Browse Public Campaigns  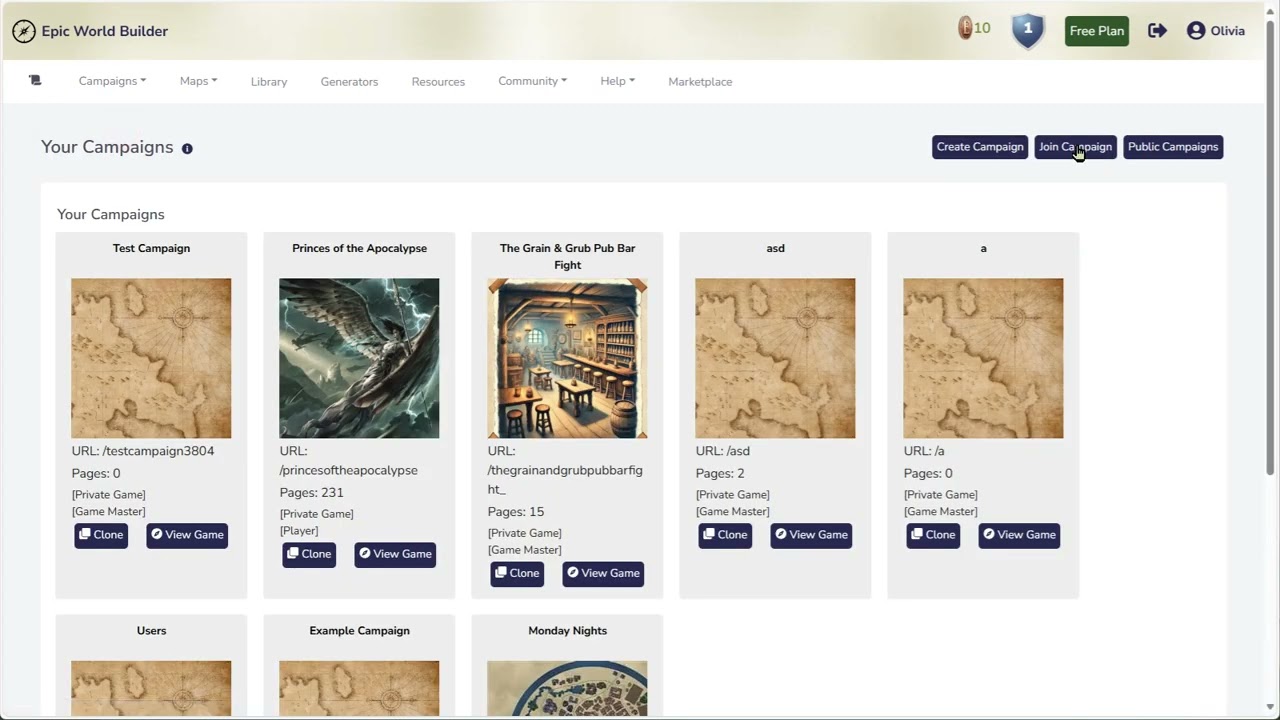1173,147
